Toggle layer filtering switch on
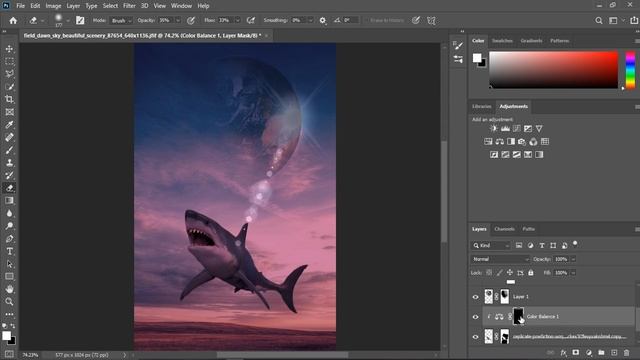 point(575,244)
